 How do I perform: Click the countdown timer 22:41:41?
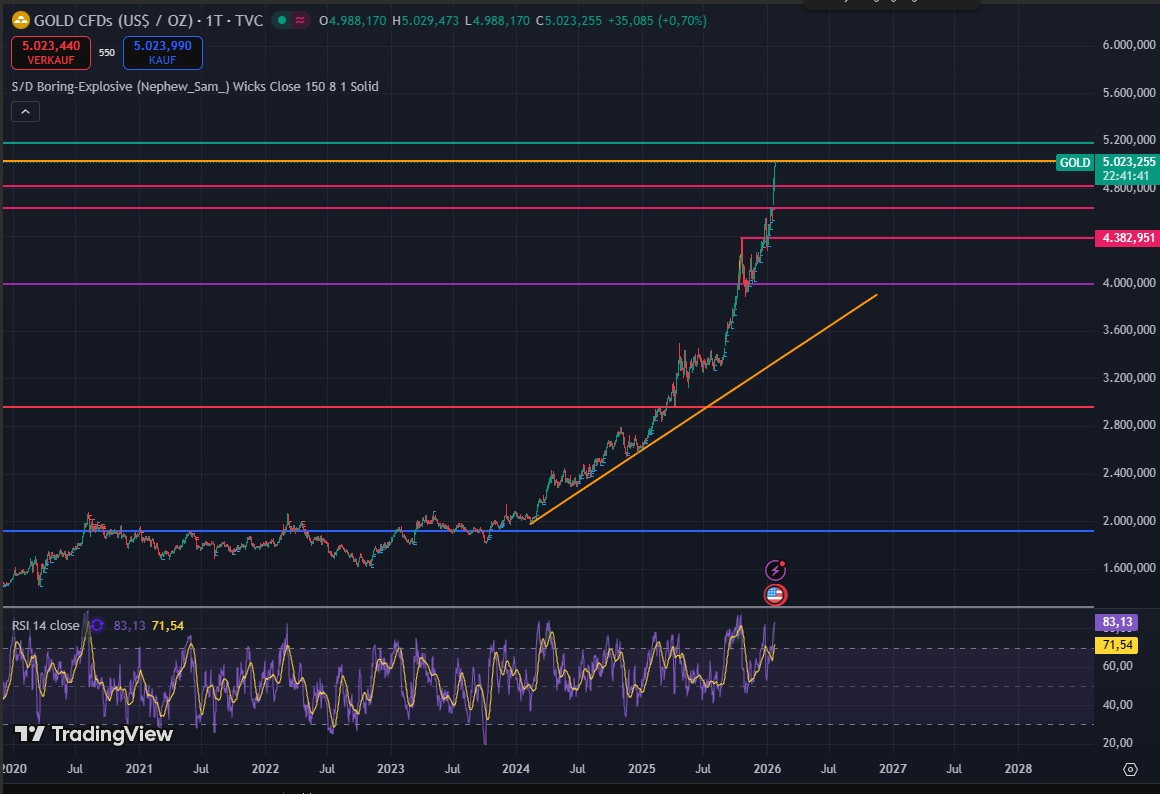click(1125, 176)
